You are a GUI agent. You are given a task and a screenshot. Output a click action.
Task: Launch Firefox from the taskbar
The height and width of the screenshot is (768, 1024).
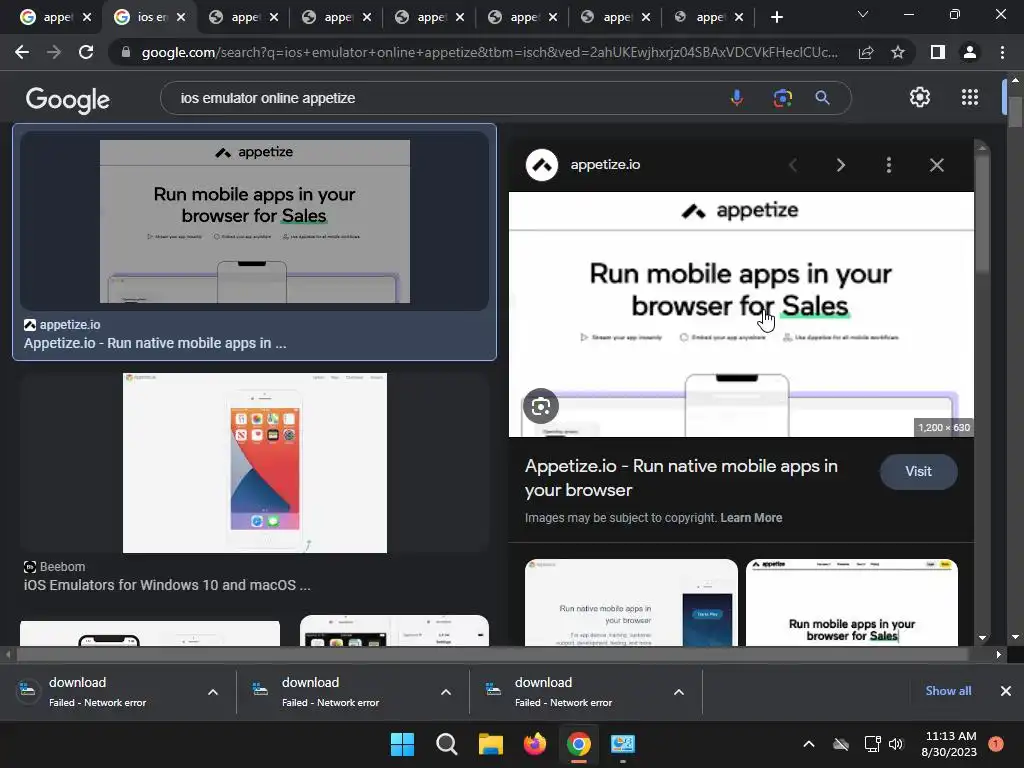tap(535, 744)
